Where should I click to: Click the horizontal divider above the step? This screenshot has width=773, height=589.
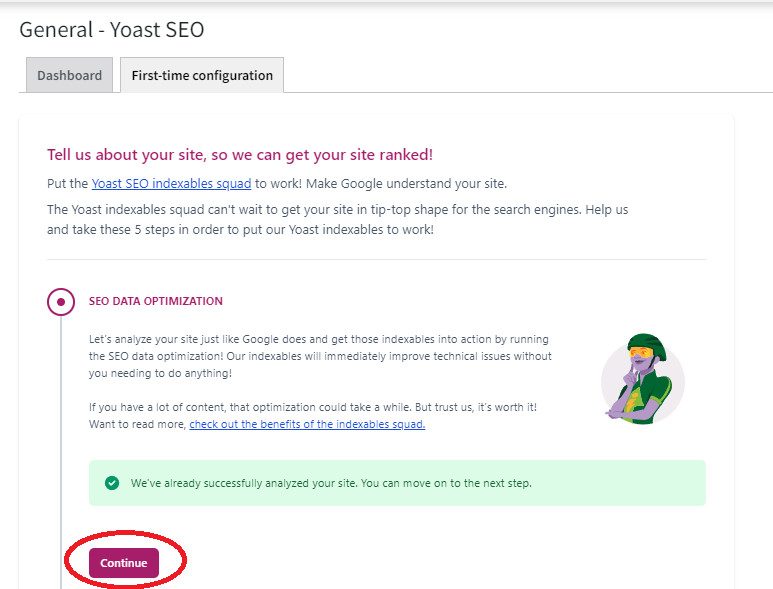pos(376,260)
